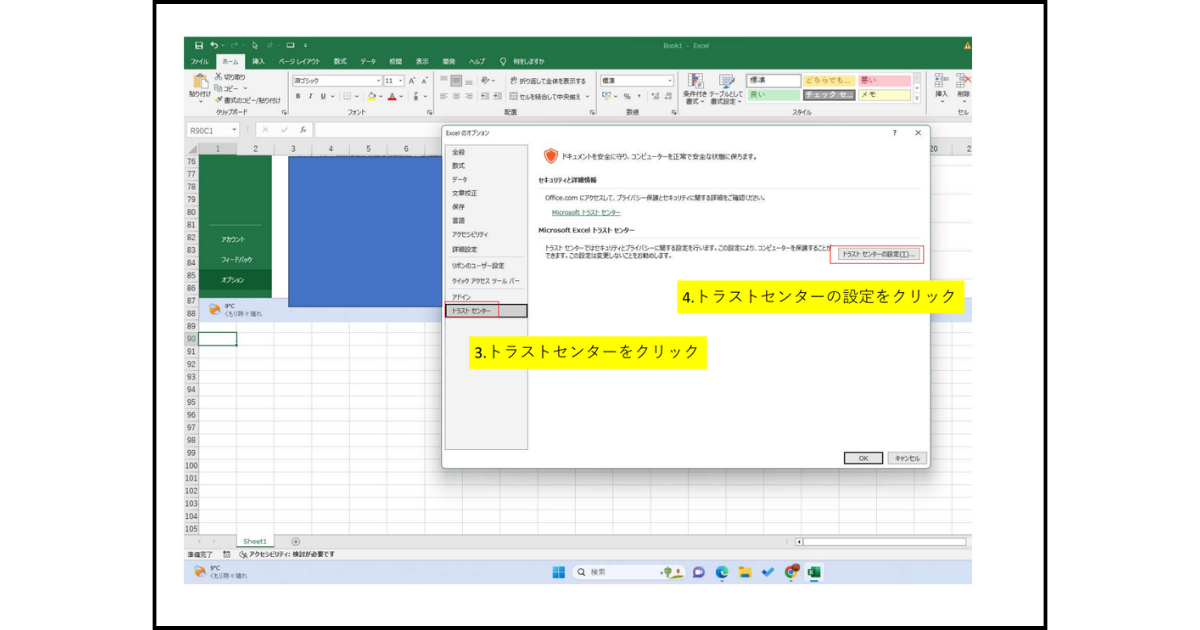Screen dimensions: 1200x630
Task: Click the Insert cells icon
Action: [x=941, y=81]
